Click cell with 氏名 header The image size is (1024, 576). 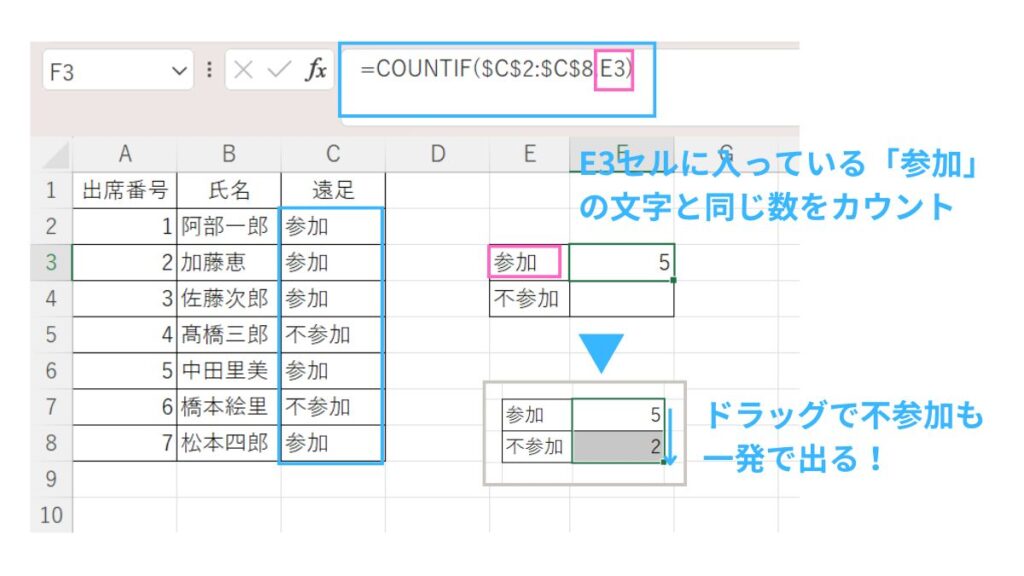229,190
